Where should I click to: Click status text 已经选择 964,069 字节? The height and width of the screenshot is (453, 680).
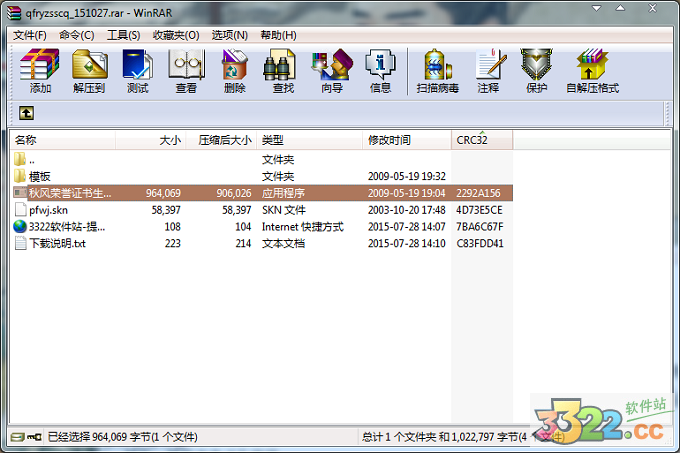pos(122,437)
